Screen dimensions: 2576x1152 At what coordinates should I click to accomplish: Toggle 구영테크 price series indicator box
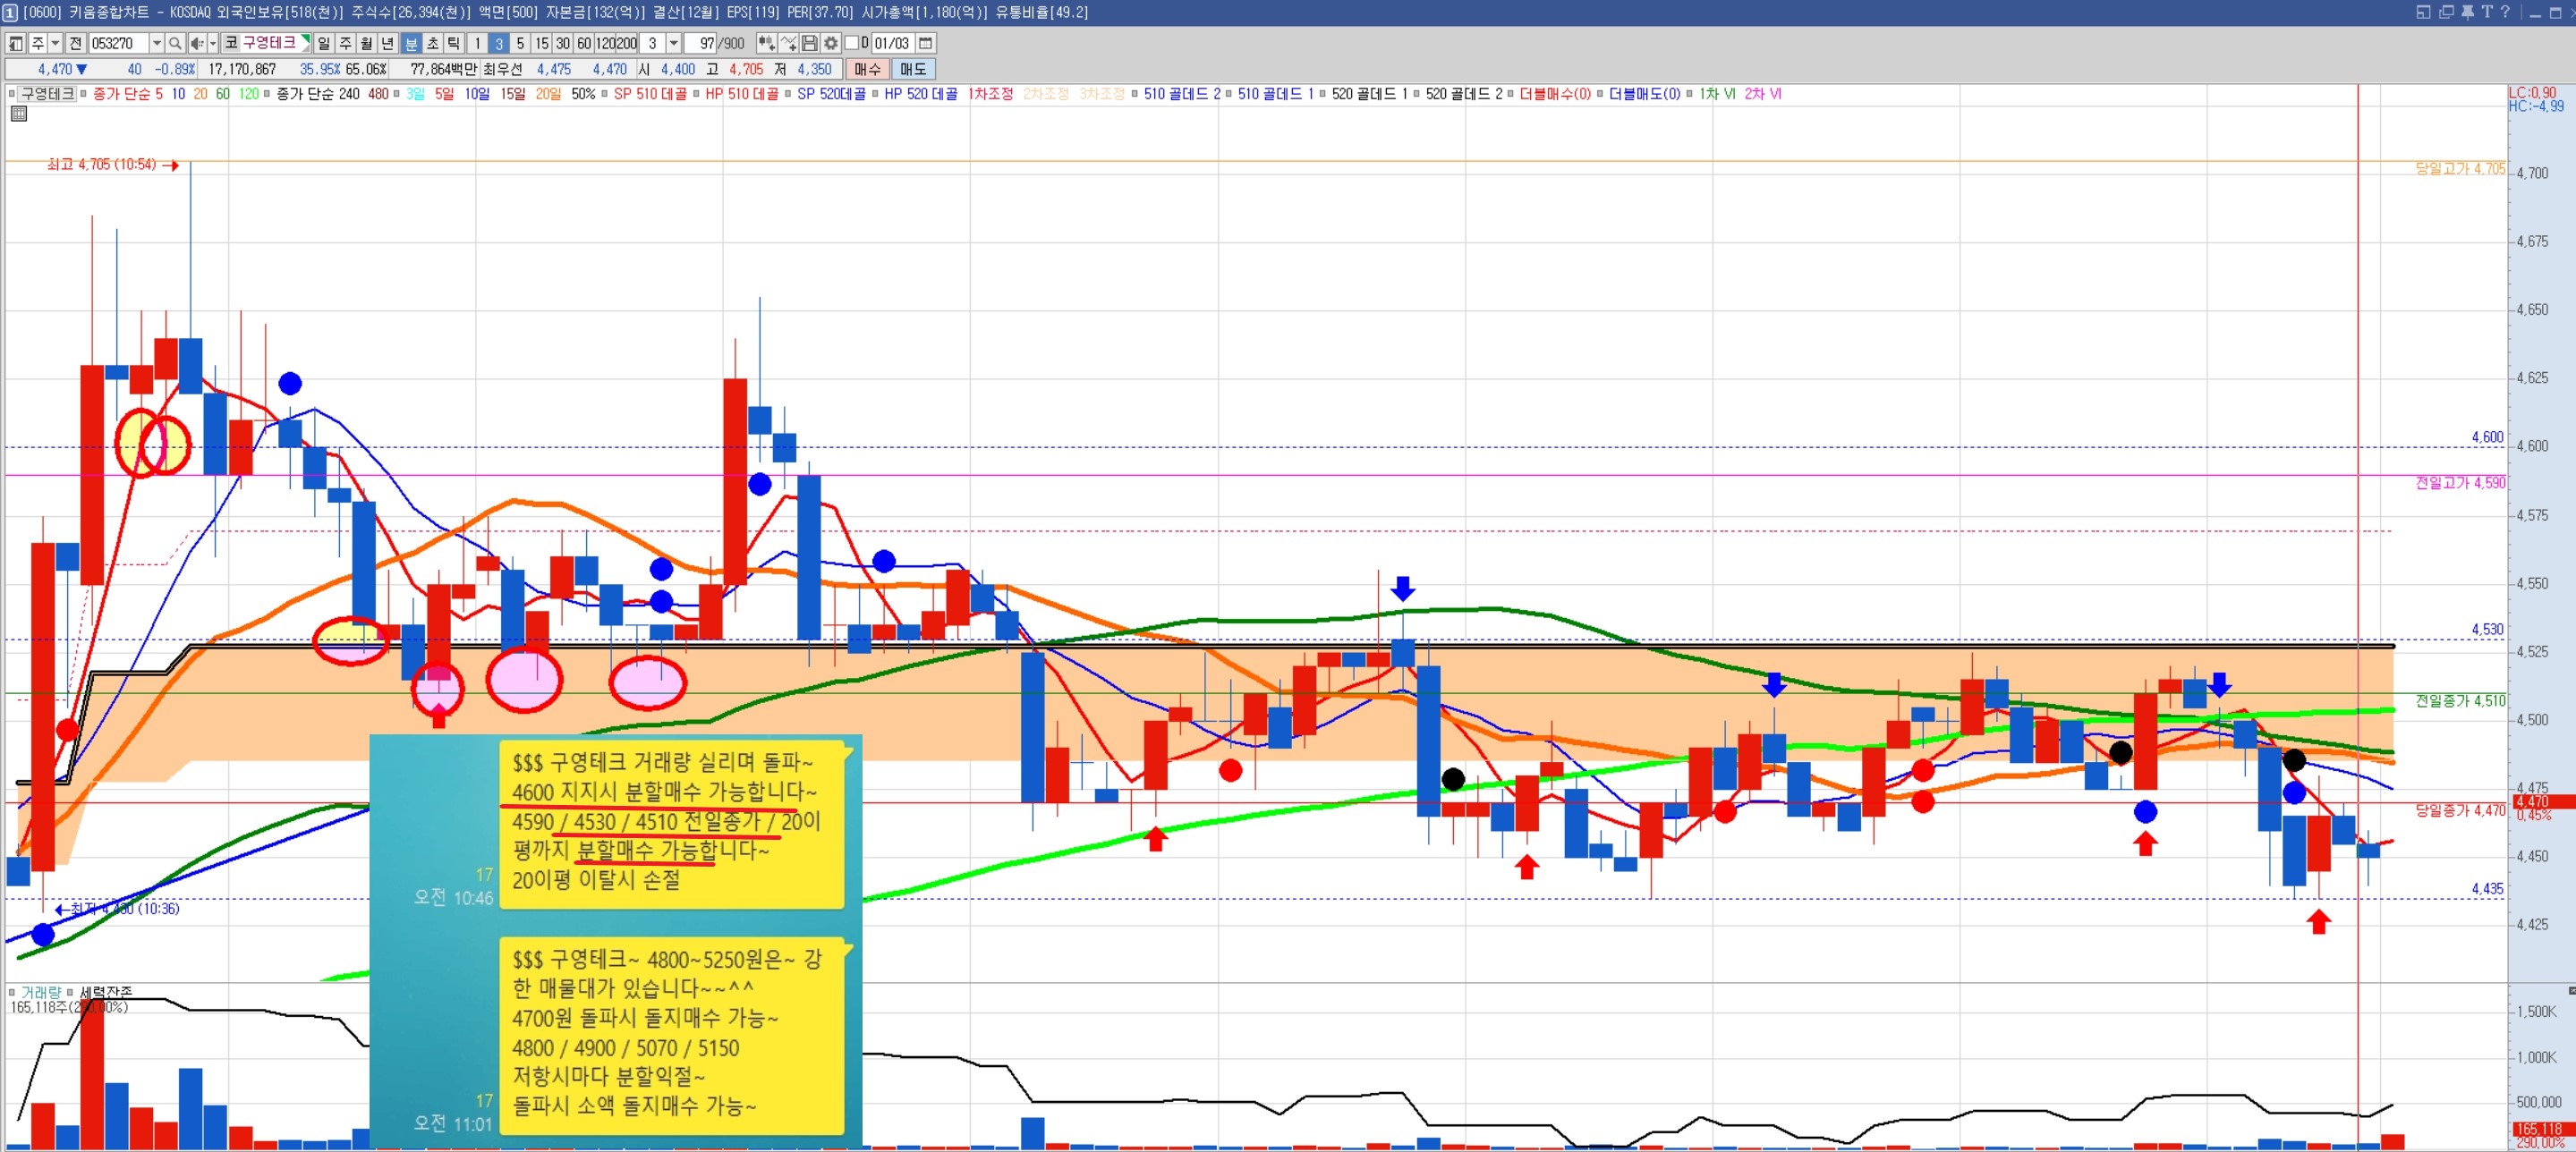[12, 94]
